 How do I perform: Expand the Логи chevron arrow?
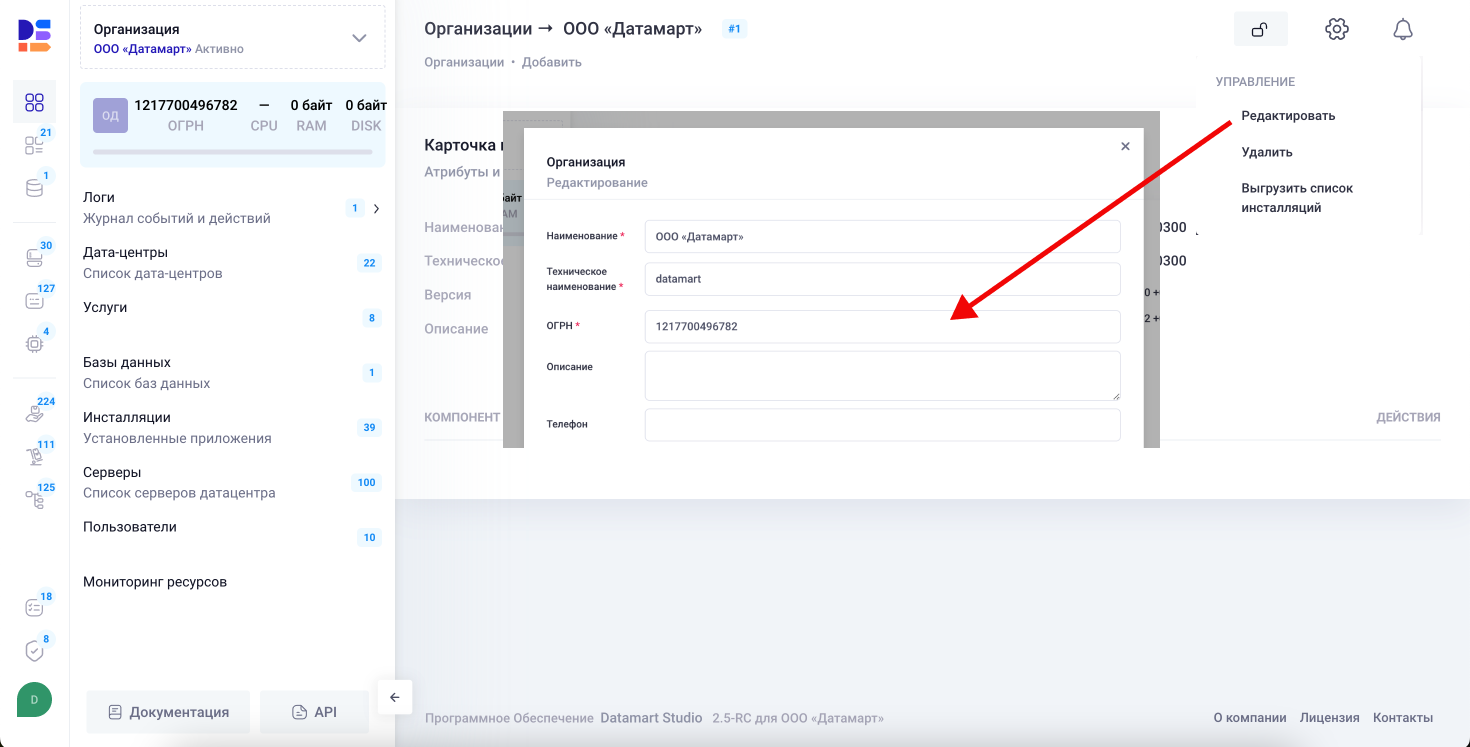point(376,209)
